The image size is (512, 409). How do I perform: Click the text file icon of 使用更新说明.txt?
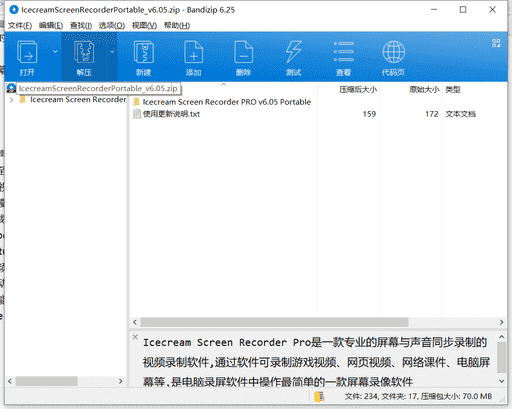click(x=137, y=114)
